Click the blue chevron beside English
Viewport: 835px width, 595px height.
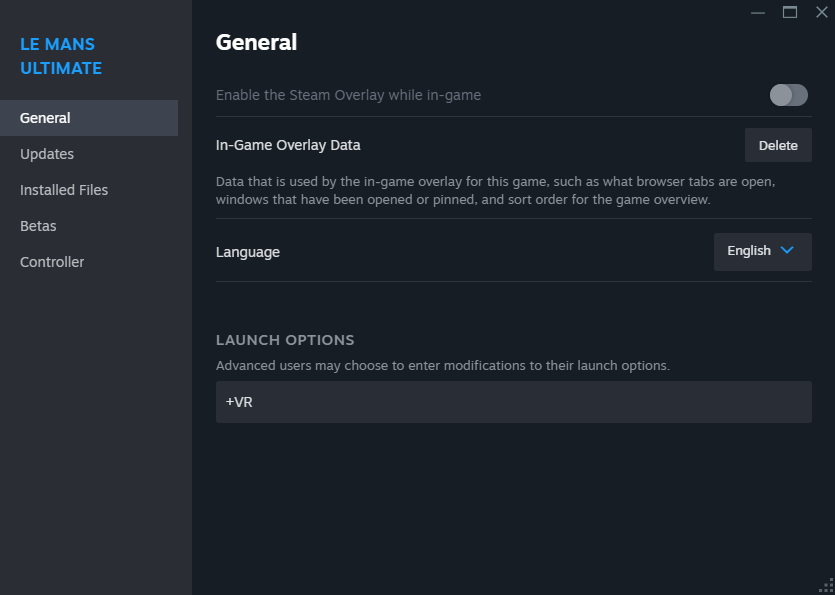pyautogui.click(x=787, y=251)
